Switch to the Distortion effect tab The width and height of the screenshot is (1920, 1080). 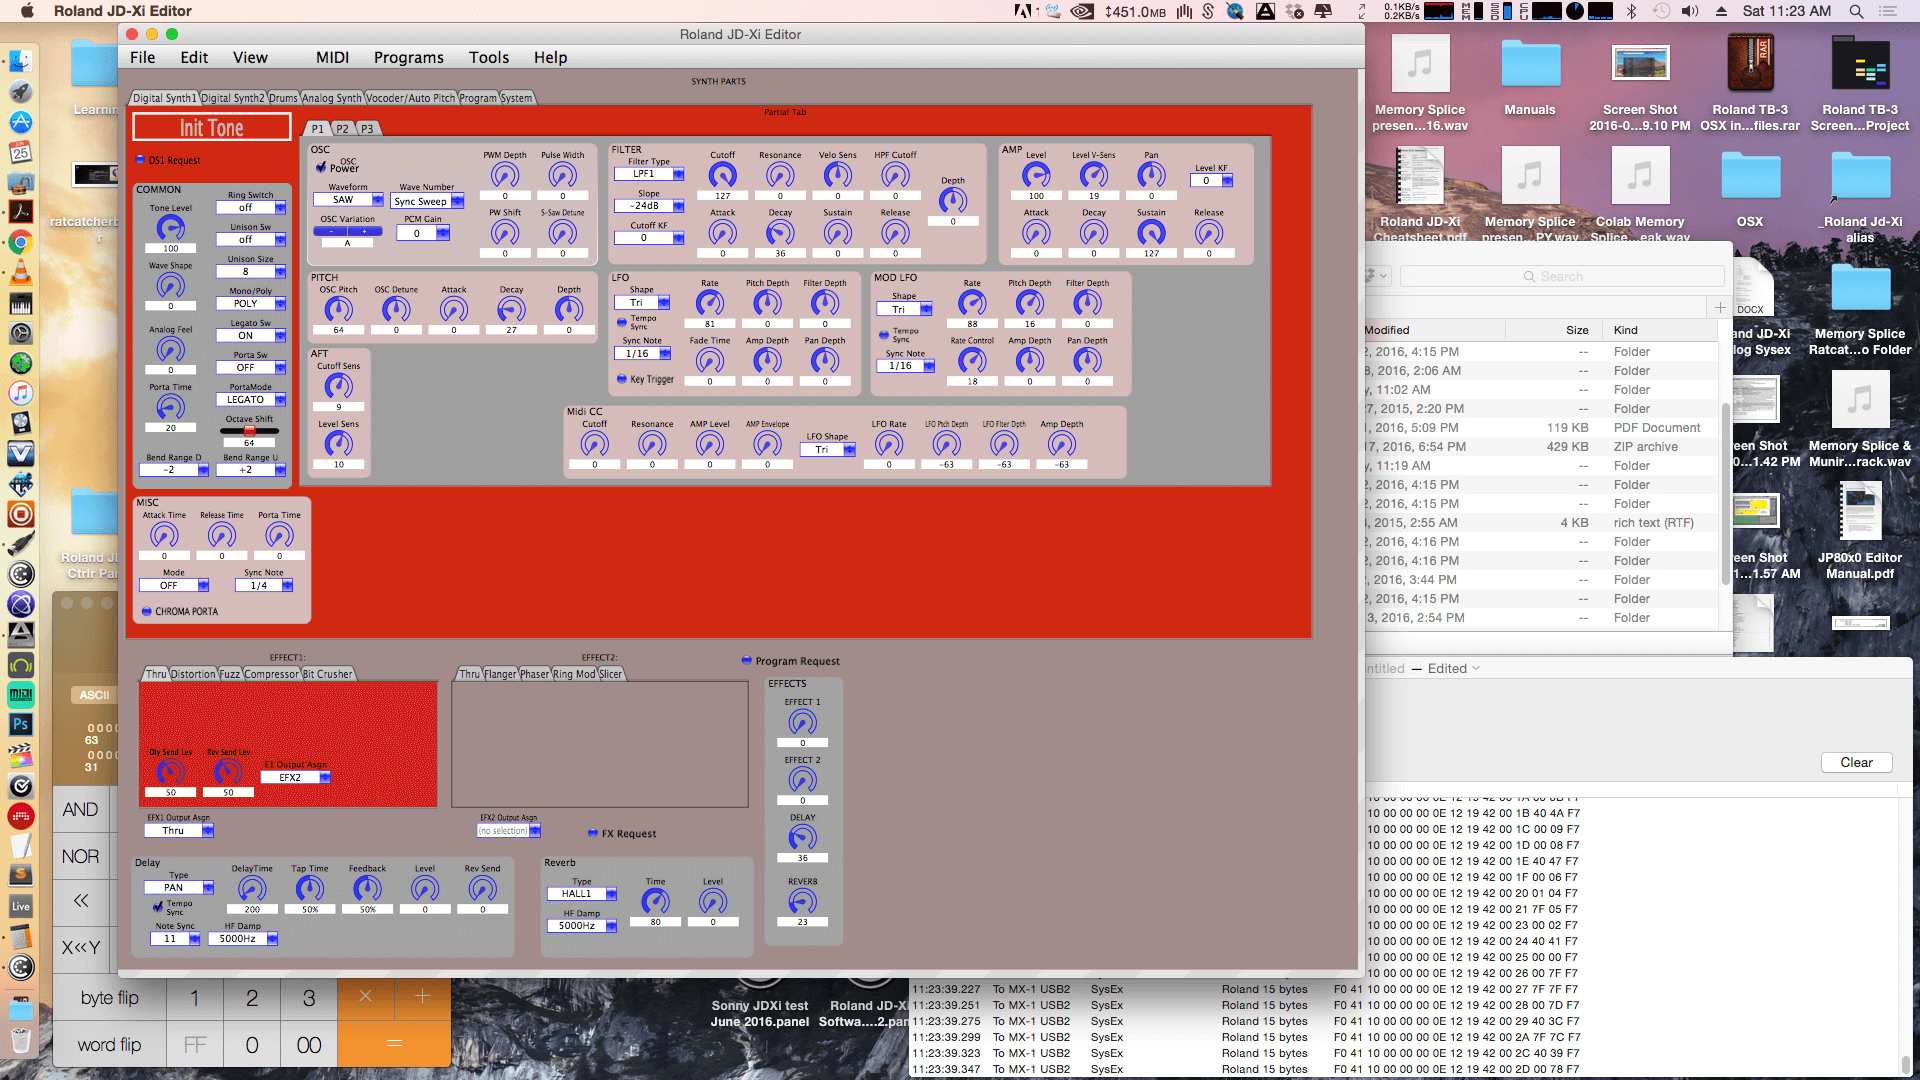pyautogui.click(x=193, y=674)
